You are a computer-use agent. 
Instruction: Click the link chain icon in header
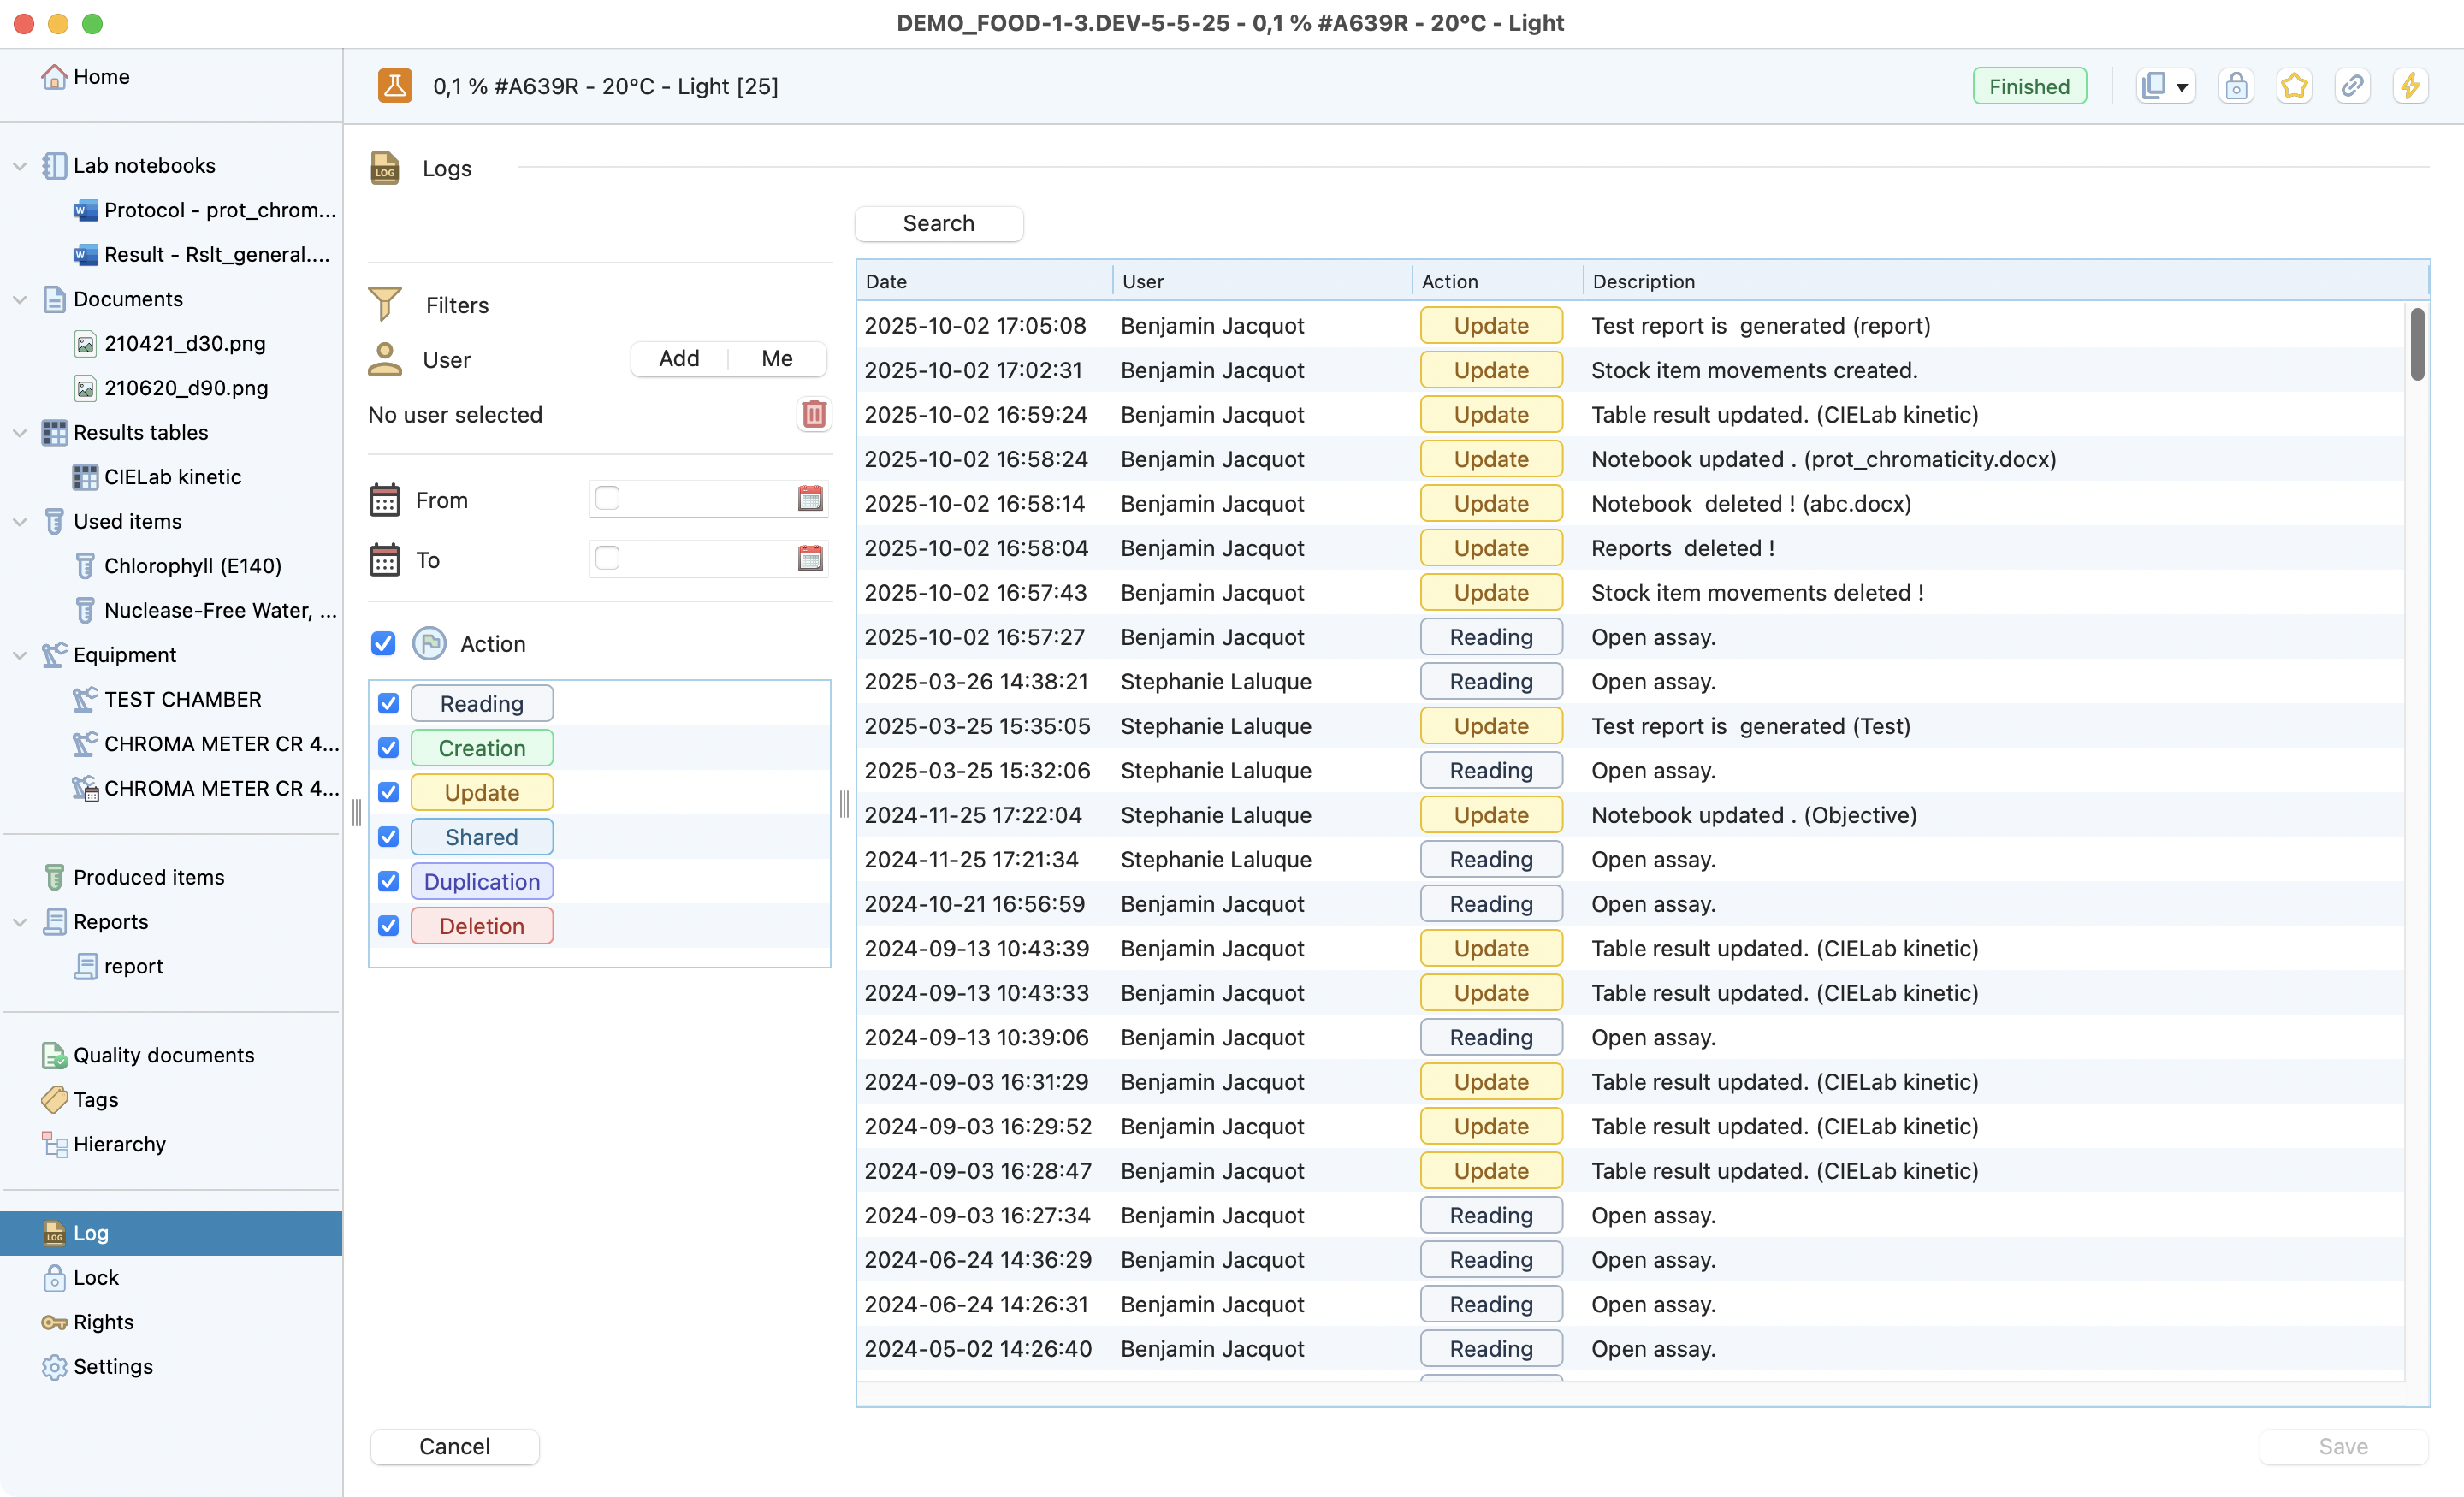tap(2352, 86)
